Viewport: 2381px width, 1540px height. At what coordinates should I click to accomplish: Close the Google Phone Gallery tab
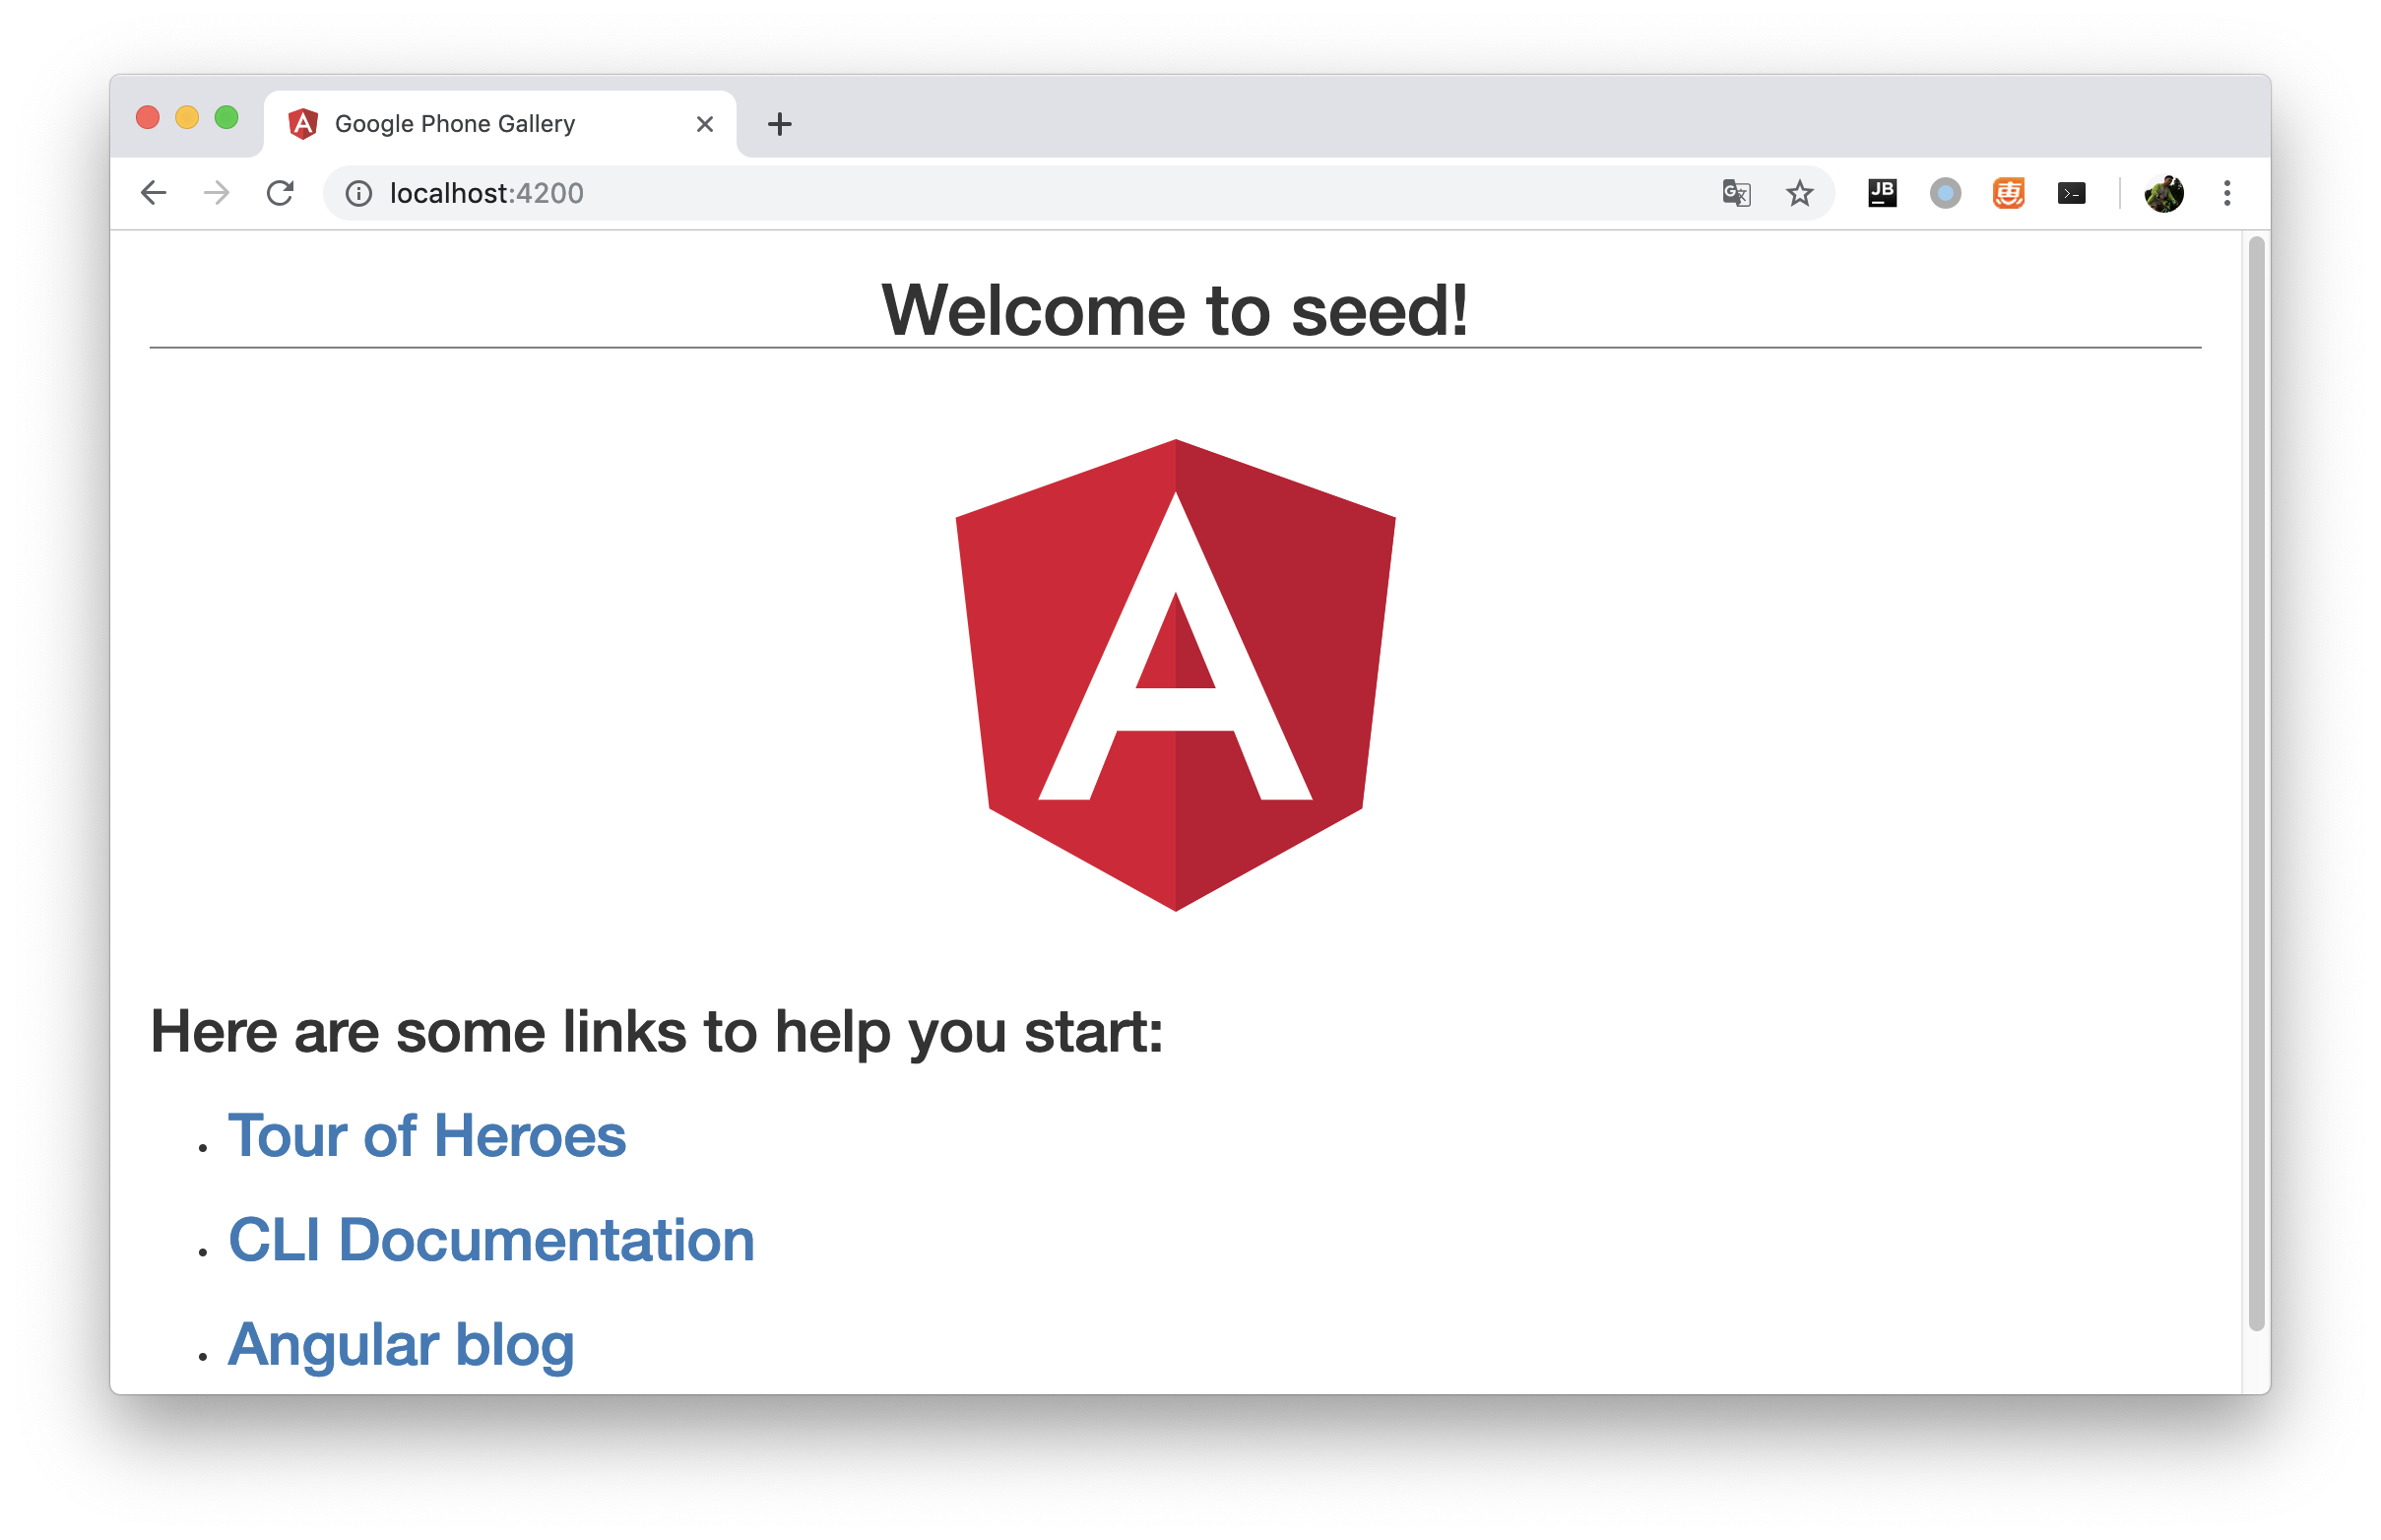704,124
